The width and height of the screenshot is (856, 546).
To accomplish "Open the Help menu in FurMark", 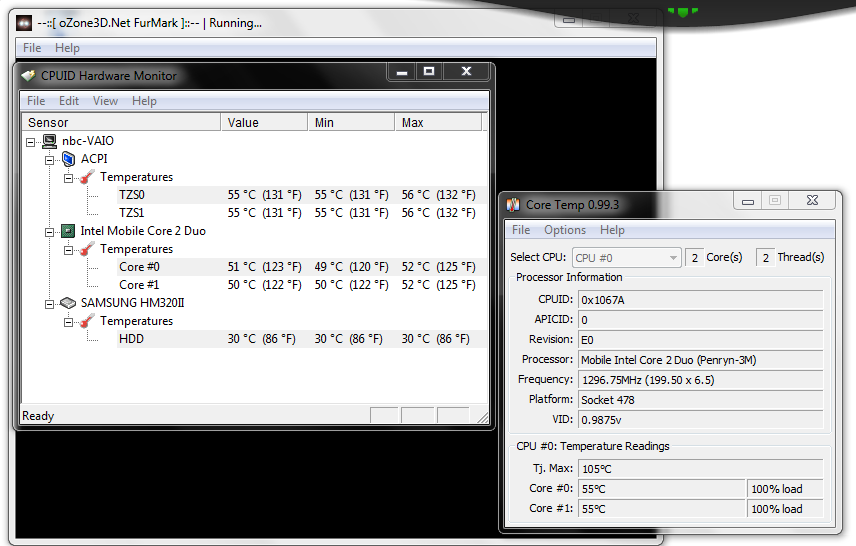I will tap(67, 48).
